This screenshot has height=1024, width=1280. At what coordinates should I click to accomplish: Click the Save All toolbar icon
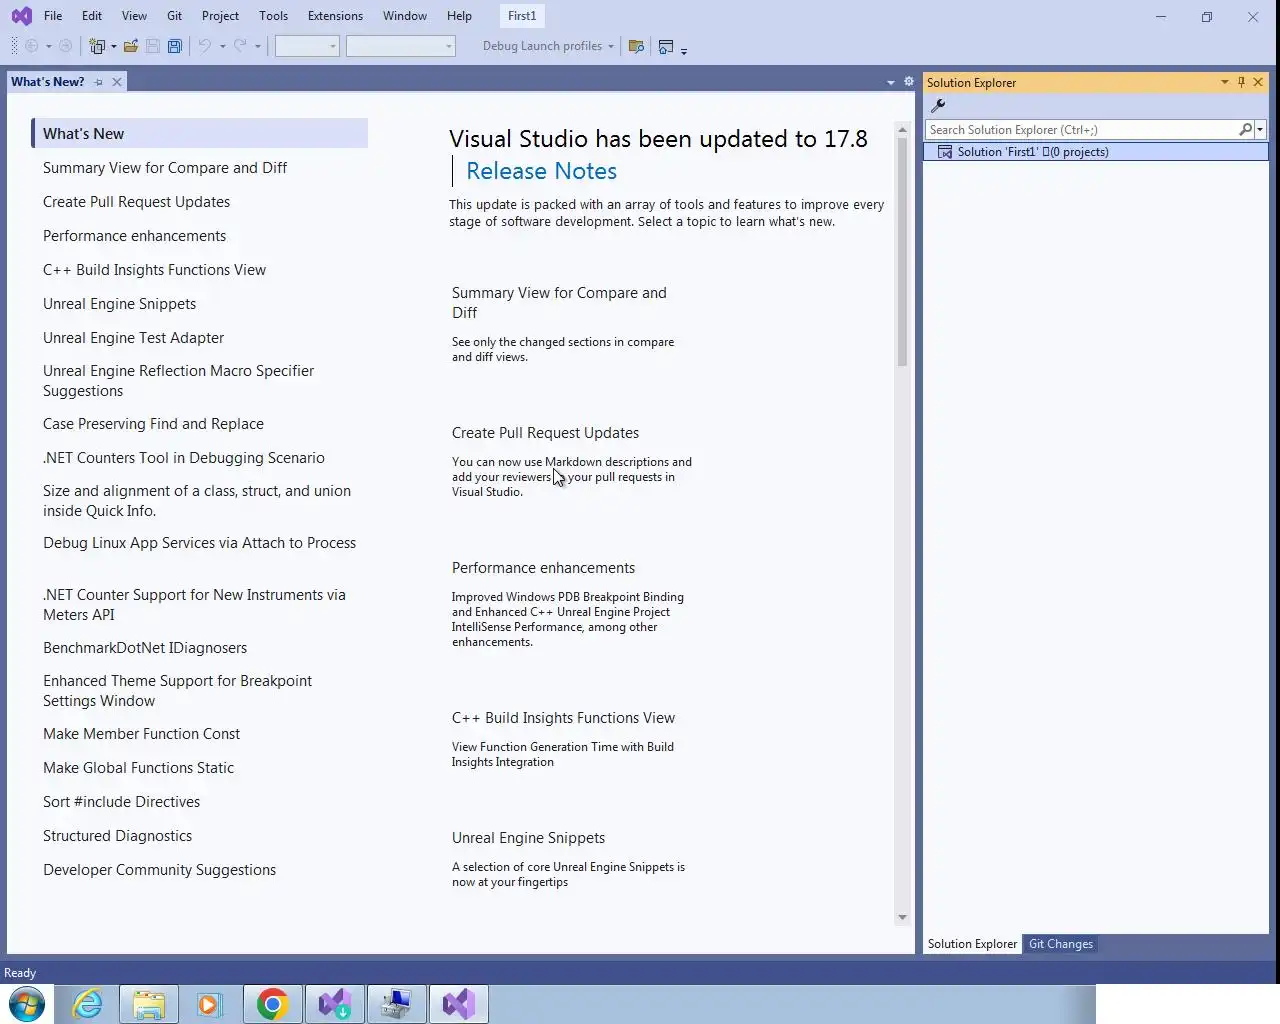[x=175, y=46]
